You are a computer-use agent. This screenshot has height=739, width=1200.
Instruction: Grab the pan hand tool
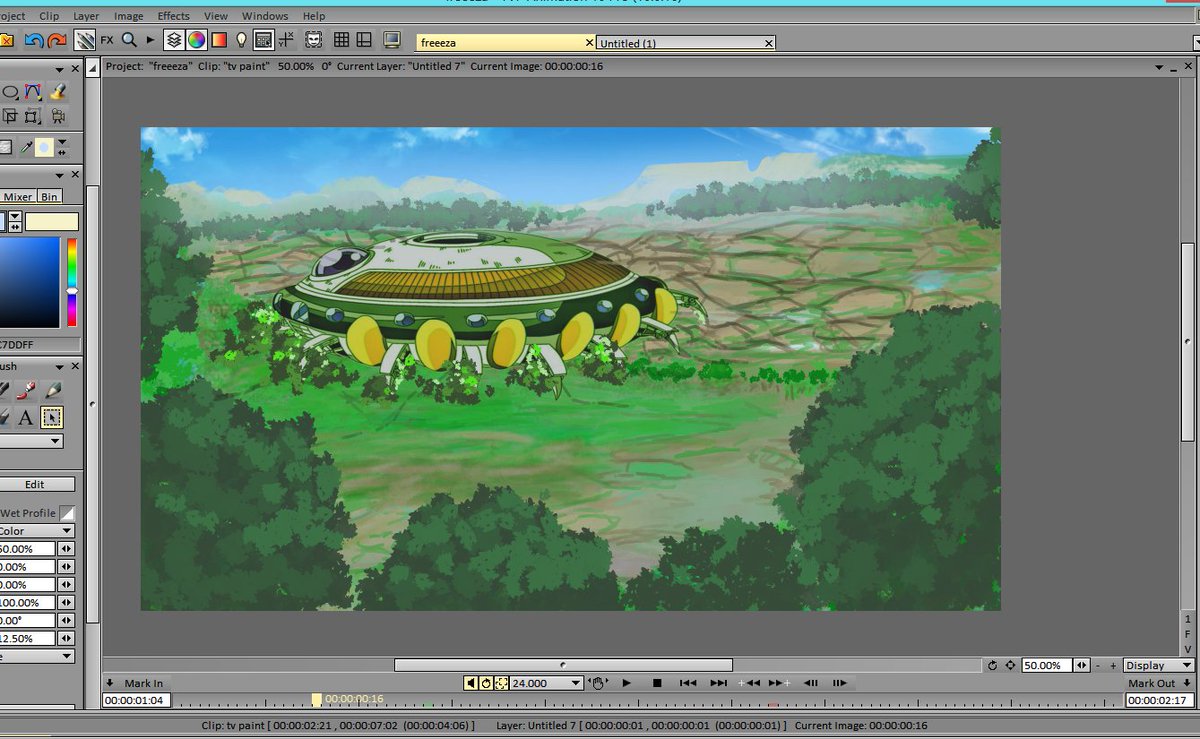[x=598, y=683]
